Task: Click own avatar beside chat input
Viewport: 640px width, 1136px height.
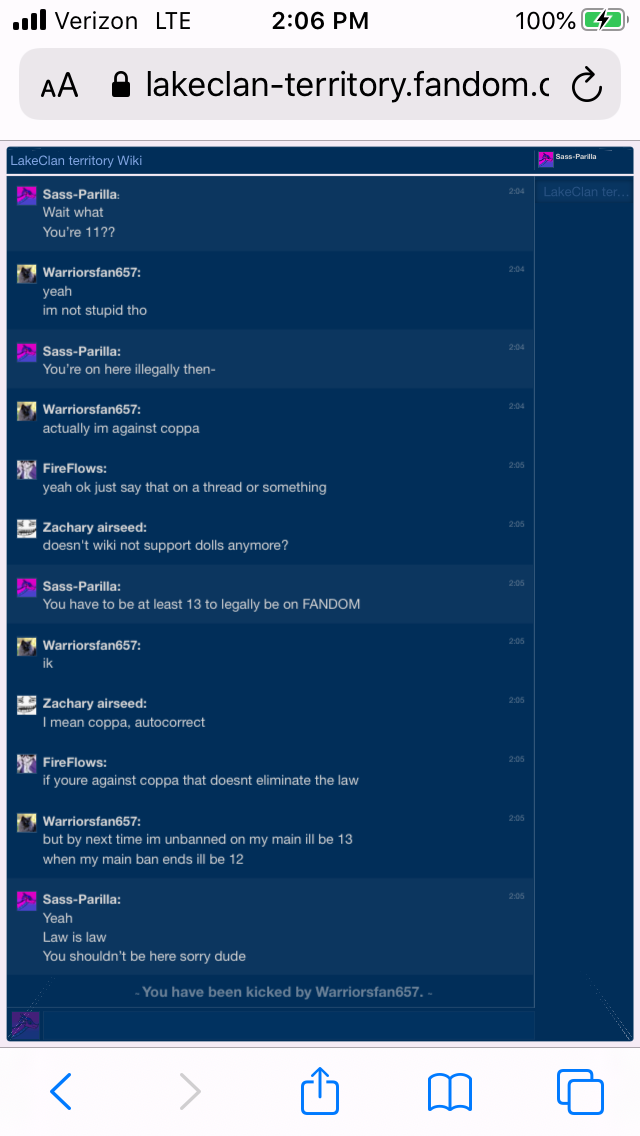Action: [26, 1024]
